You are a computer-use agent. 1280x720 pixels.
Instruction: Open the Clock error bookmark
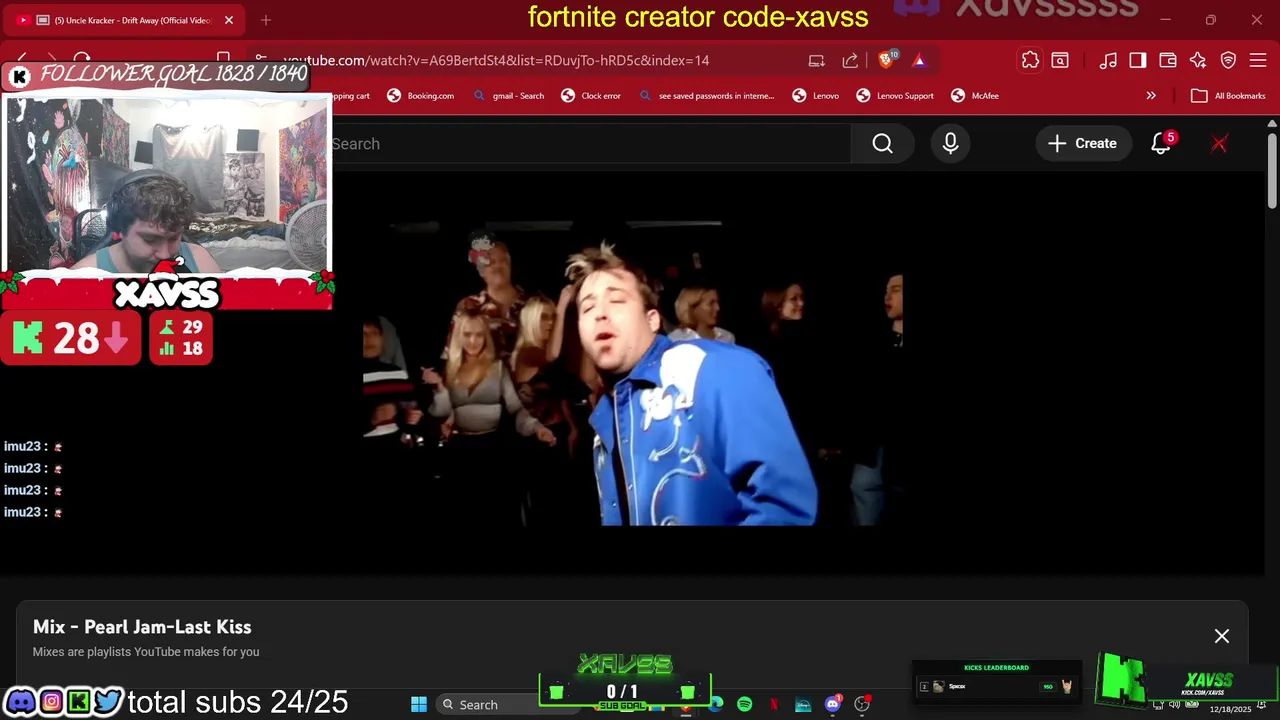pos(591,96)
